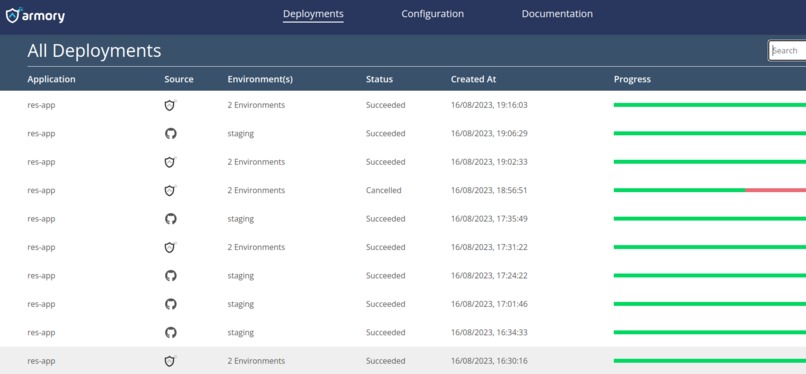This screenshot has height=374, width=806.
Task: Click GitHub source icon for 17:24:22 deployment
Action: 171,275
